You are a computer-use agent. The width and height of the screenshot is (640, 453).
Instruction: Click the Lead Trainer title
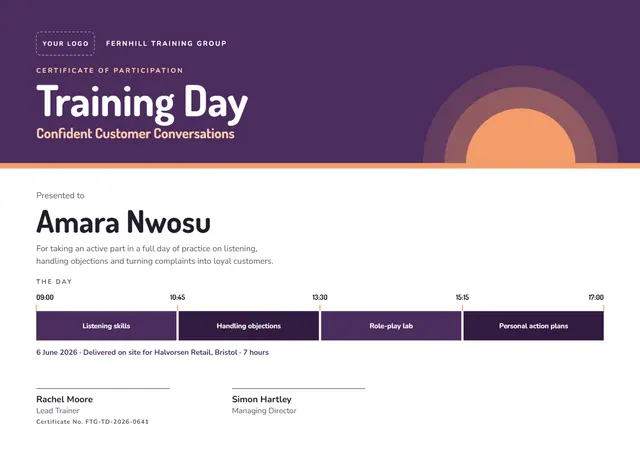(58, 411)
